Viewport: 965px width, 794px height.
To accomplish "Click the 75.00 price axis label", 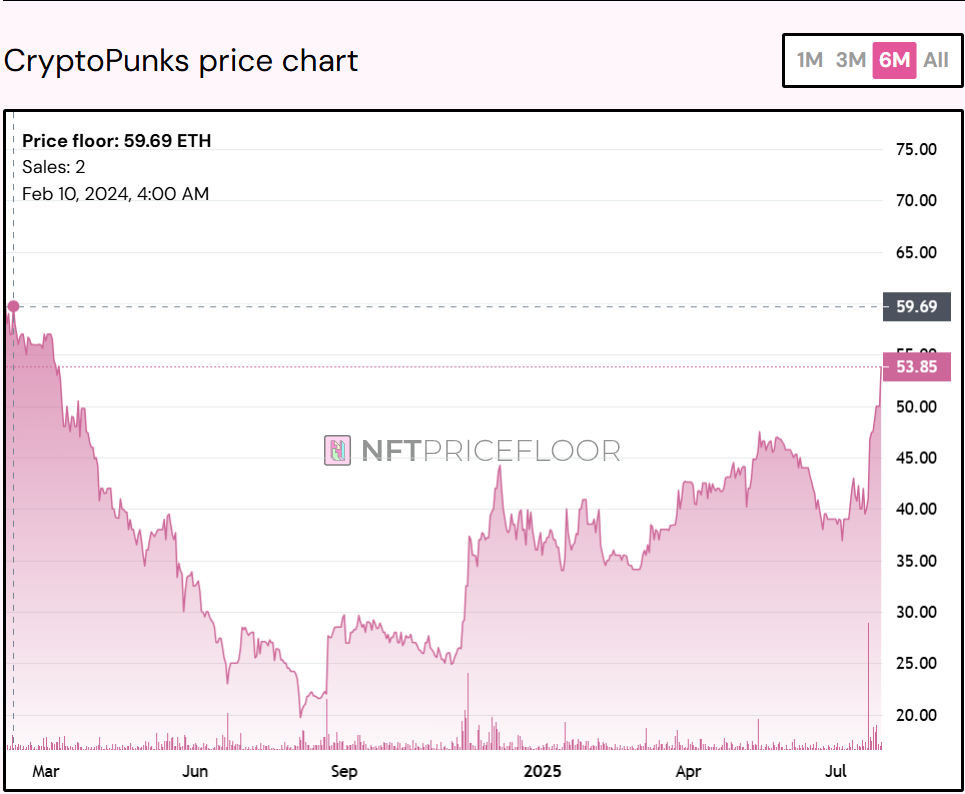I will tap(916, 149).
